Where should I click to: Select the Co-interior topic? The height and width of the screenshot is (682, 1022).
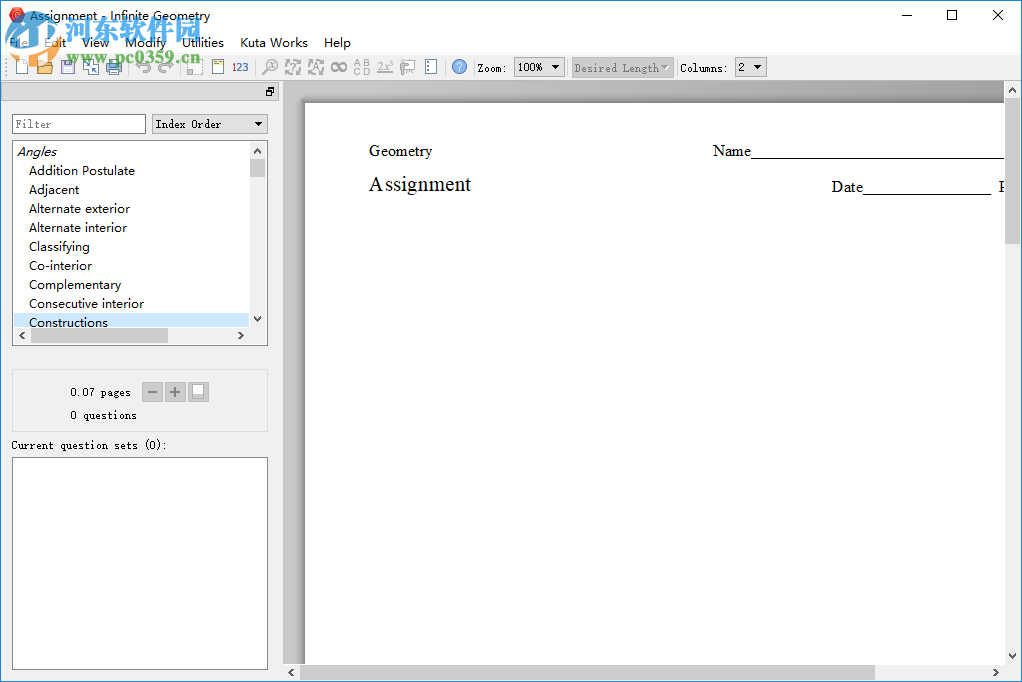point(61,265)
